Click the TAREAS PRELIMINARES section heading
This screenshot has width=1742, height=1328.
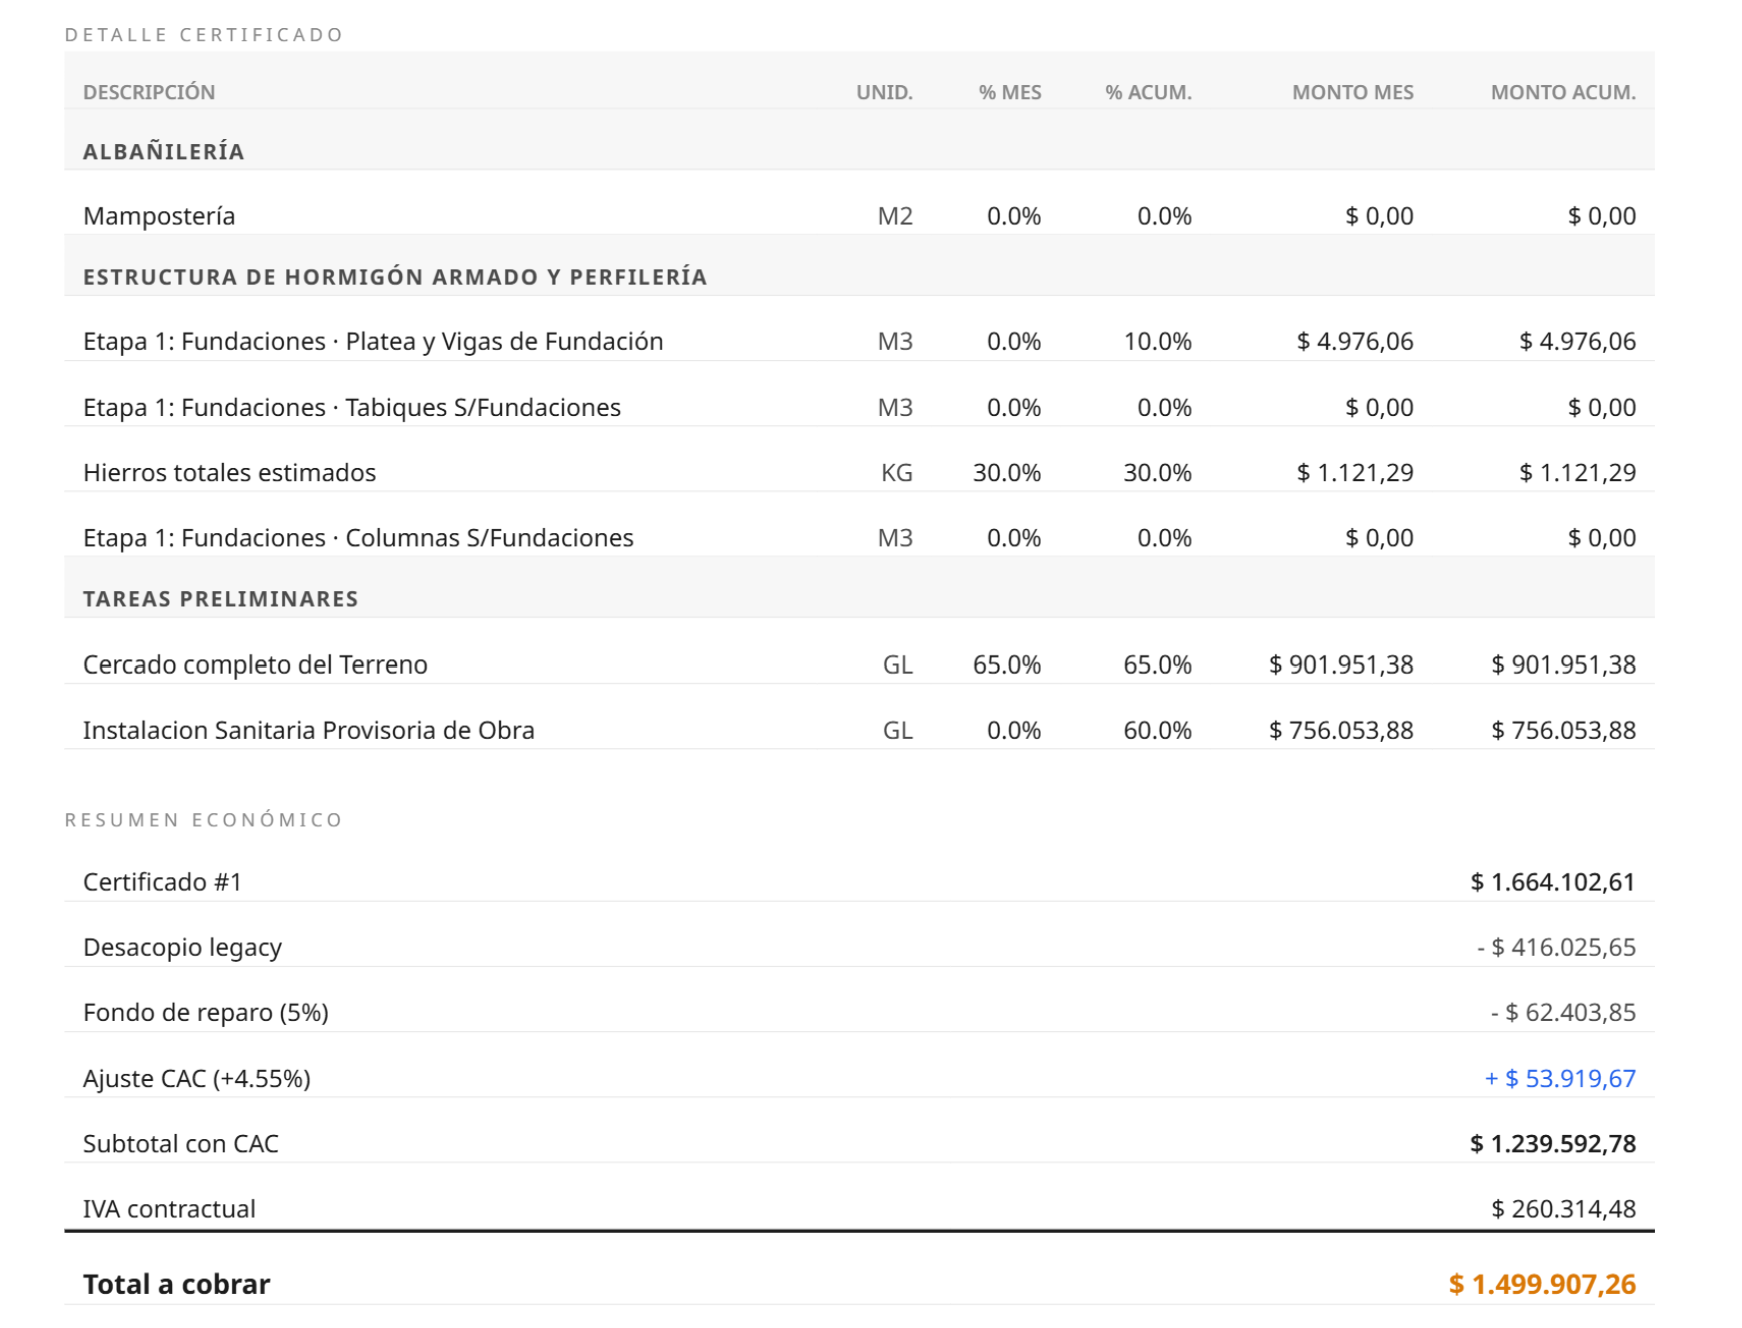[x=221, y=599]
